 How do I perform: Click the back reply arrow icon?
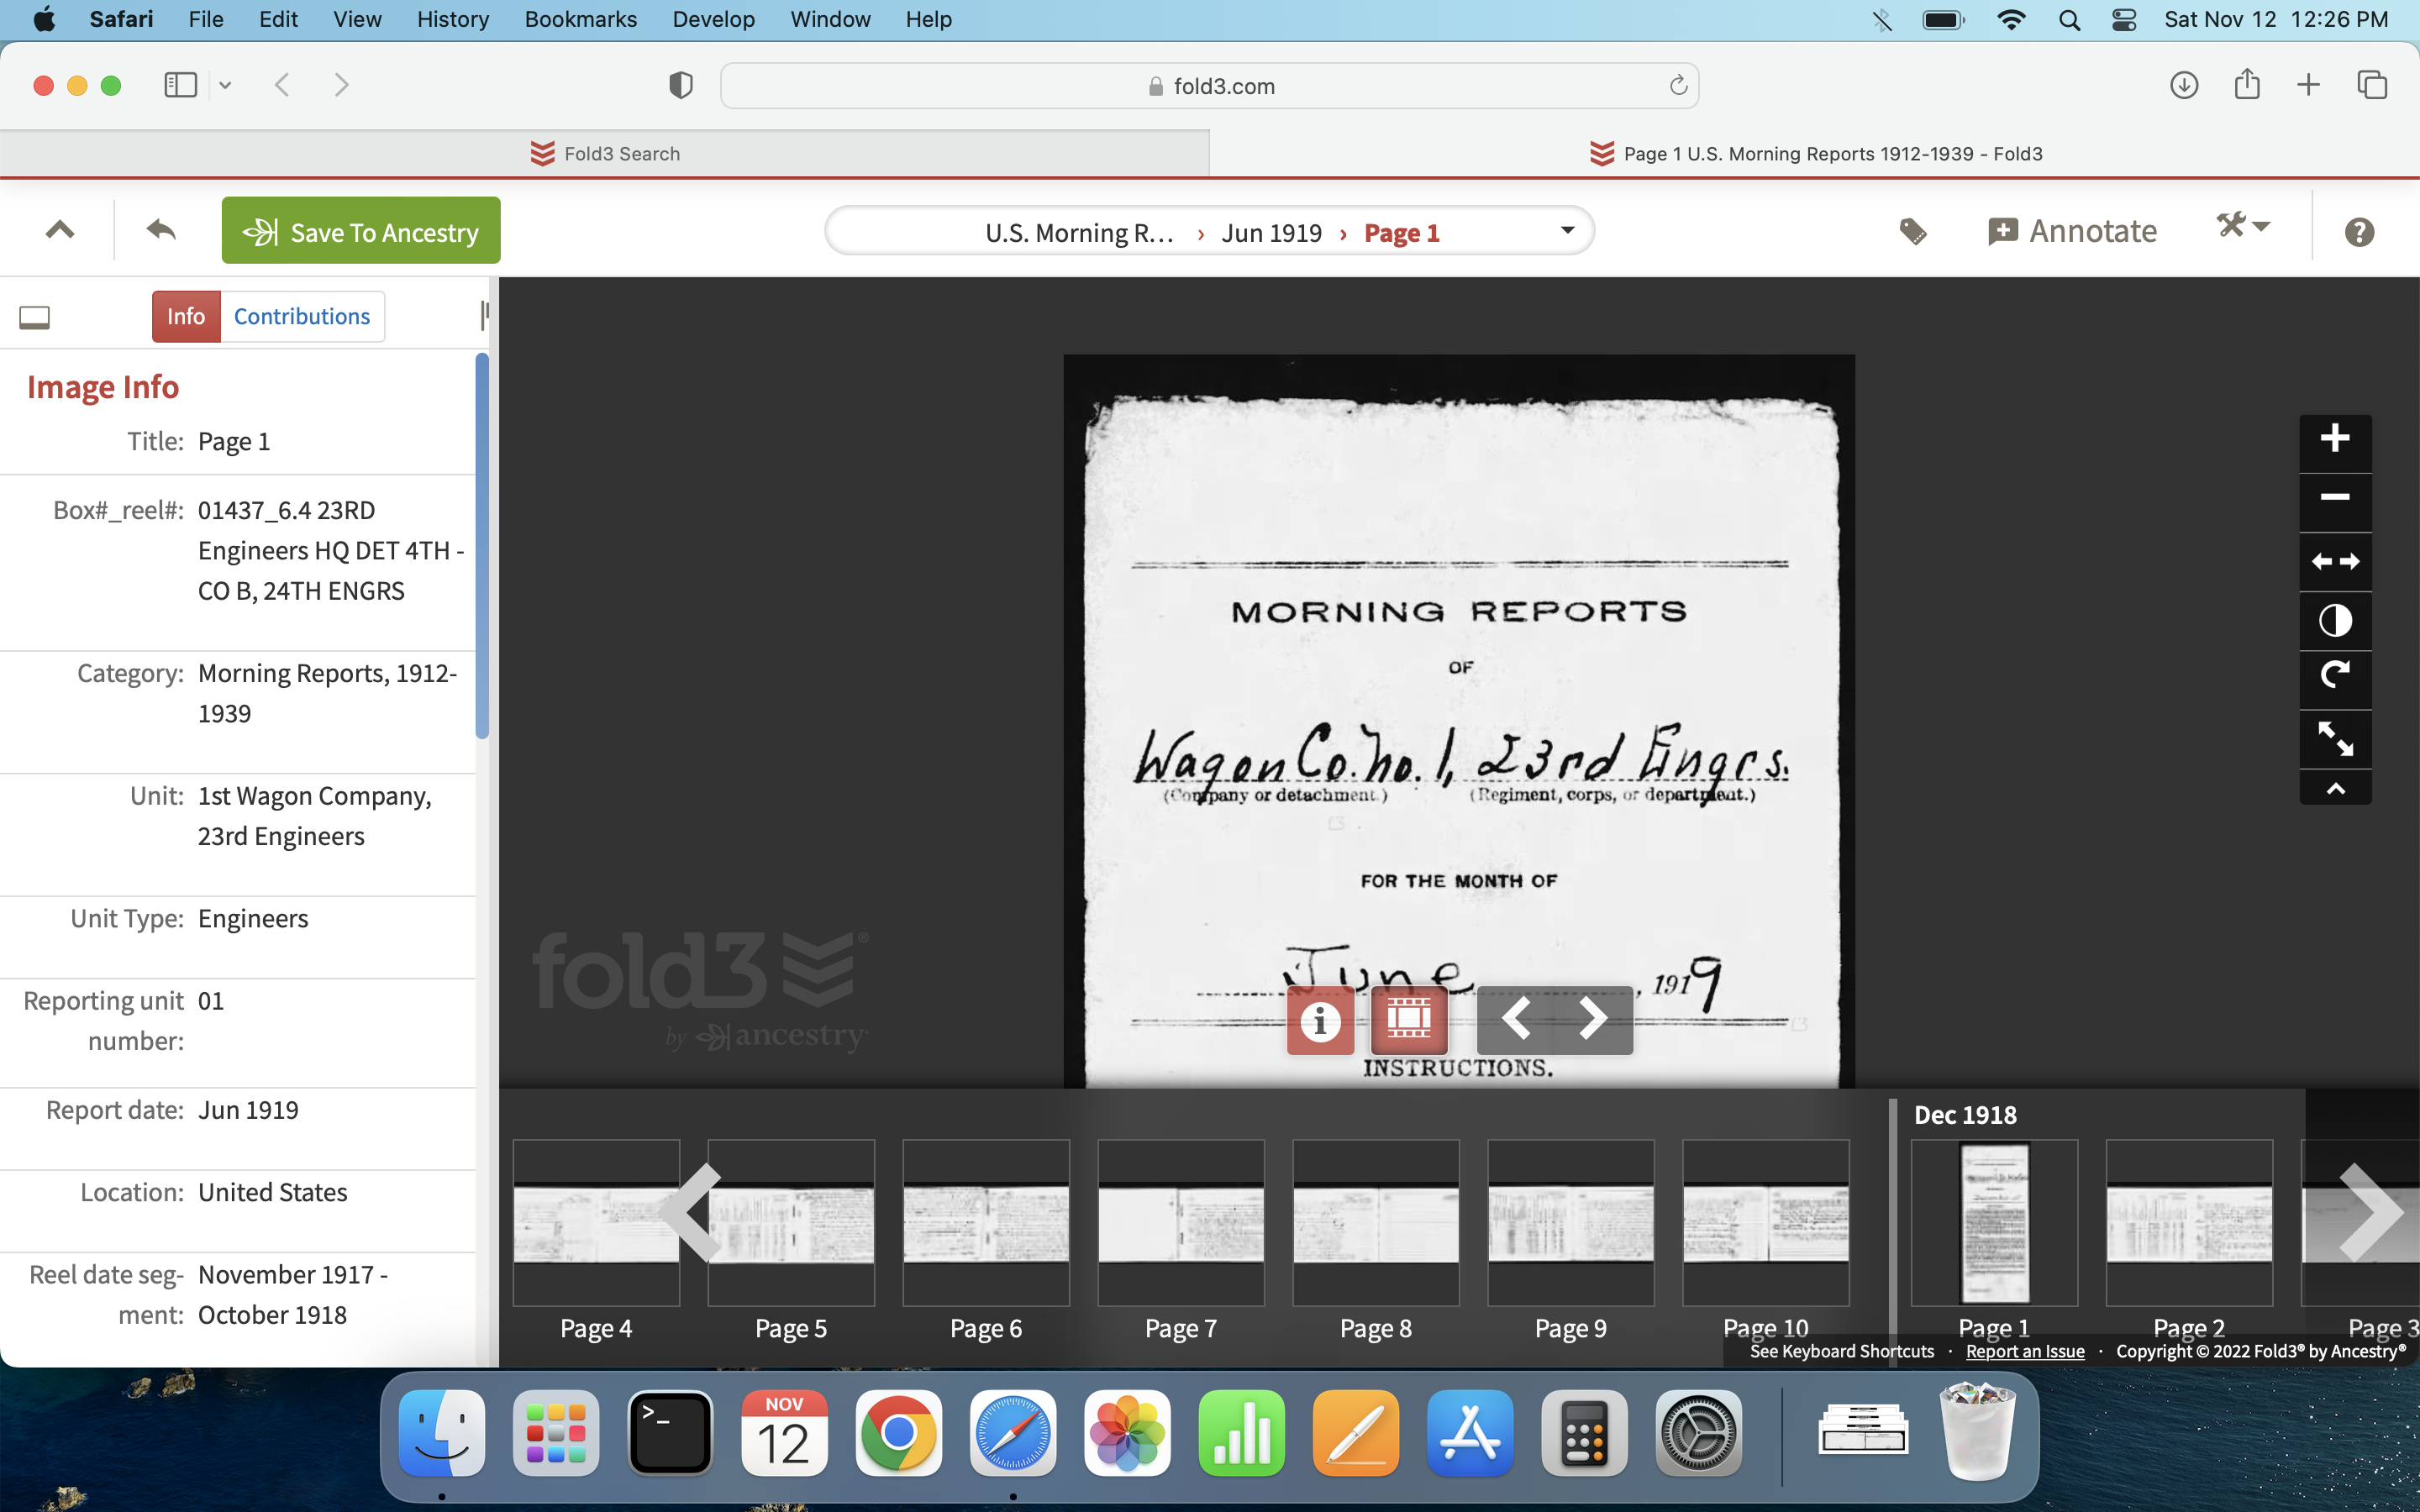[161, 231]
